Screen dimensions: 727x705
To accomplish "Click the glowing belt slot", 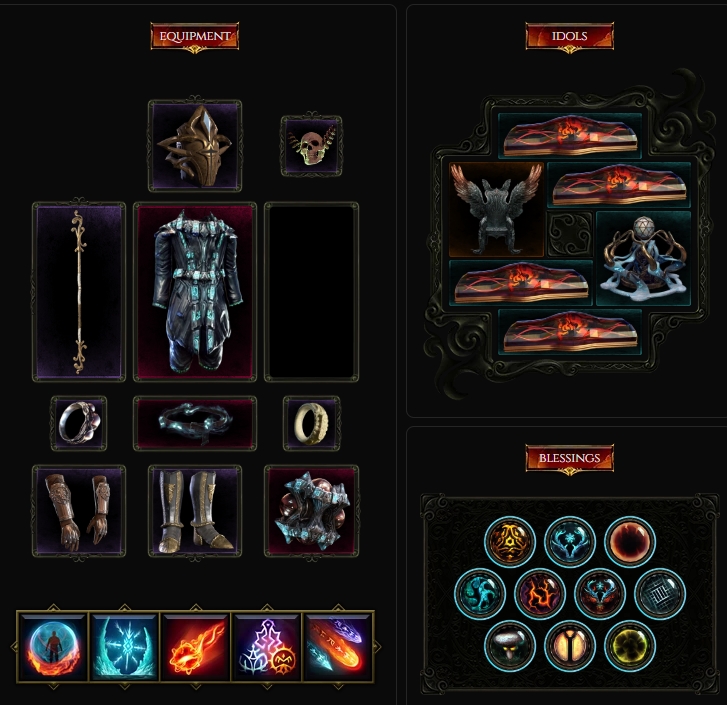I will point(195,423).
